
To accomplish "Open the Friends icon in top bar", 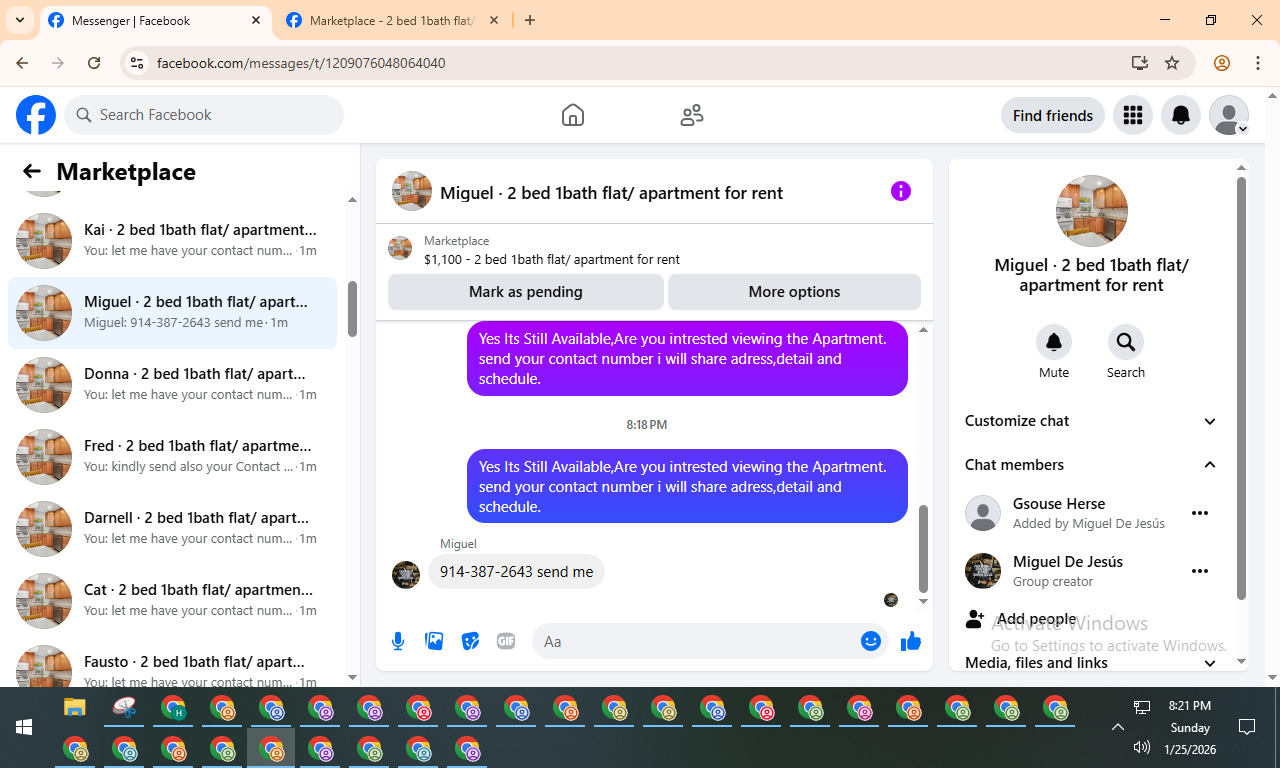I will (692, 115).
